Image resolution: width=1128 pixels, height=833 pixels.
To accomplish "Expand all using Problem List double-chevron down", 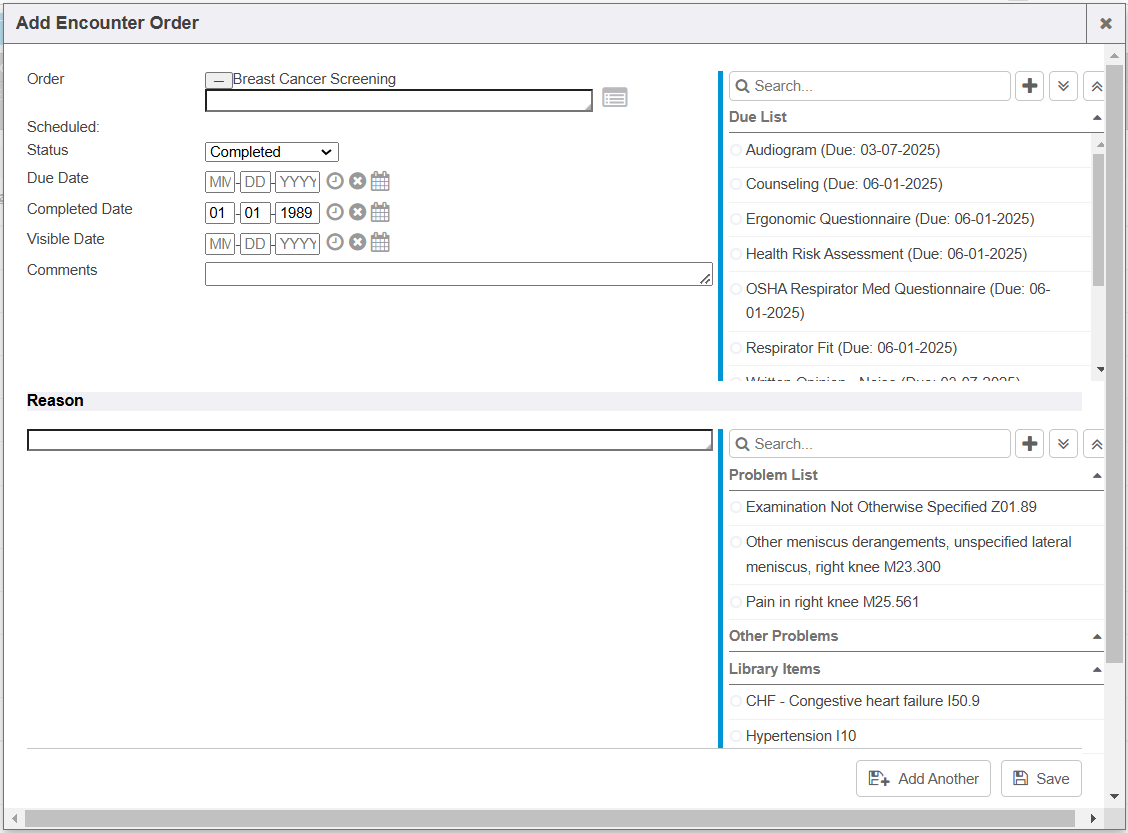I will click(1063, 444).
